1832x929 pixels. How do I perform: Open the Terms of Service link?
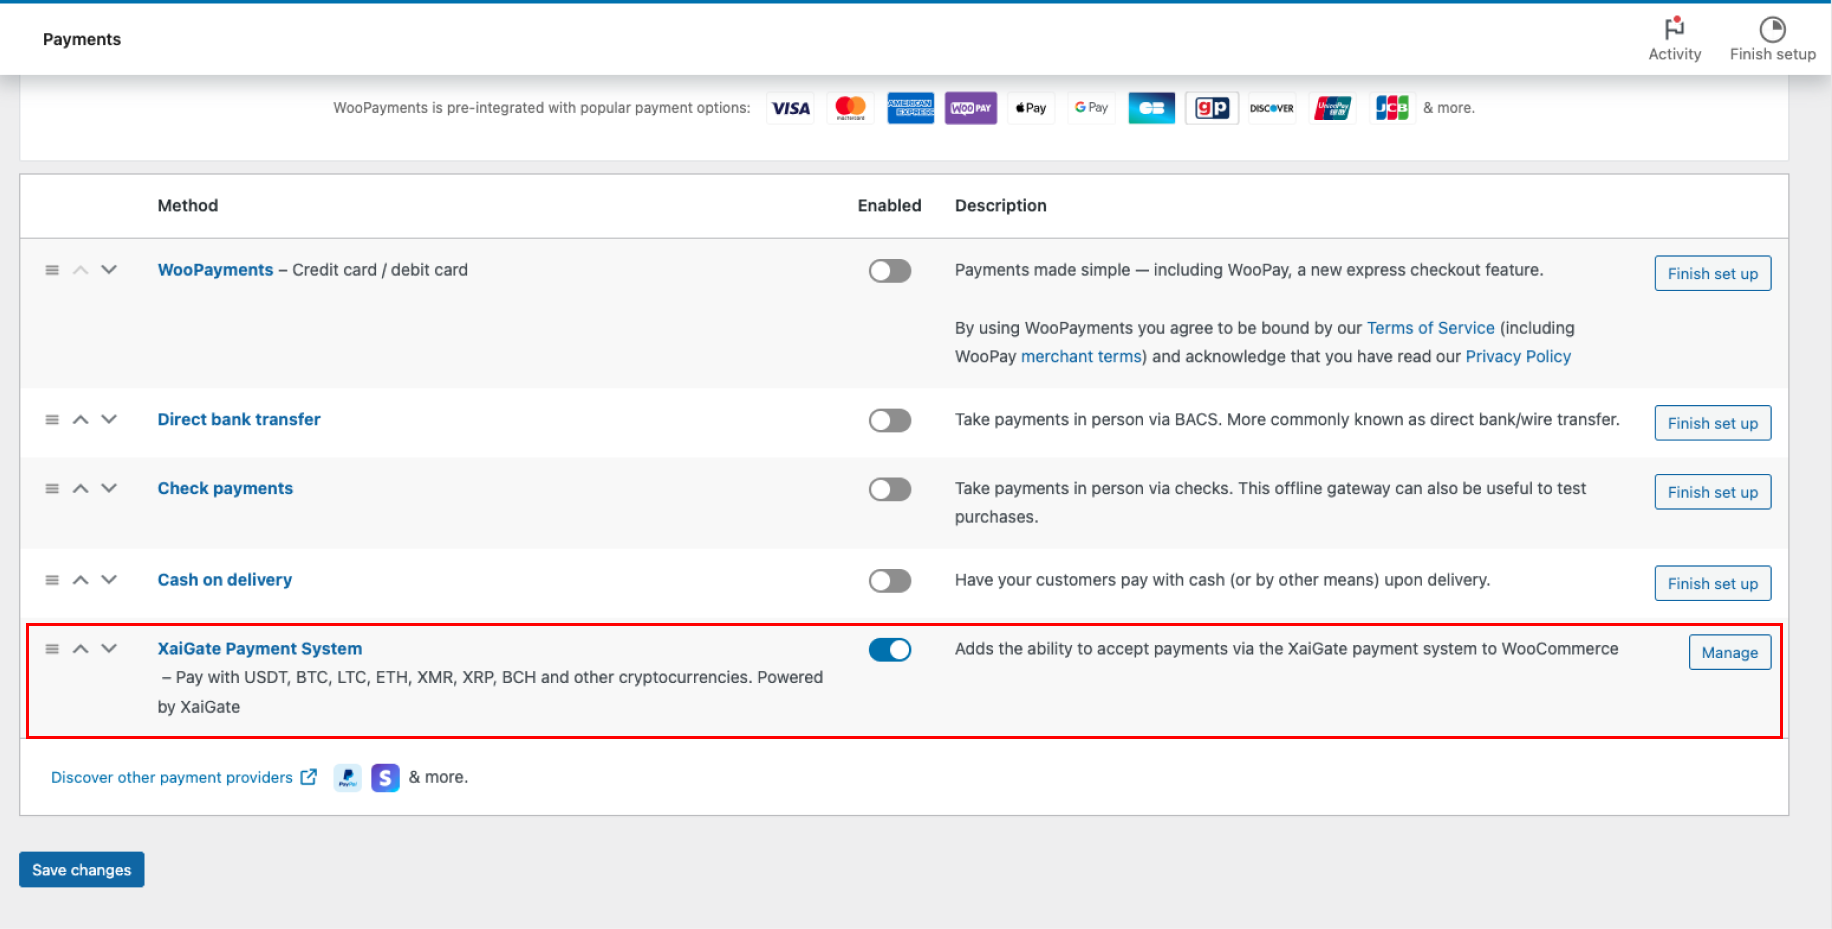click(1430, 327)
